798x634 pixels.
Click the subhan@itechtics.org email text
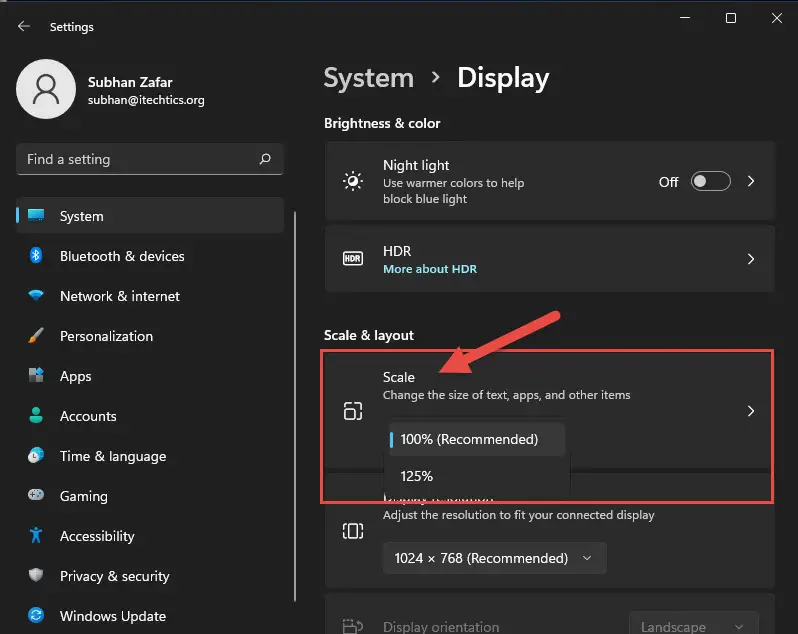(x=146, y=100)
